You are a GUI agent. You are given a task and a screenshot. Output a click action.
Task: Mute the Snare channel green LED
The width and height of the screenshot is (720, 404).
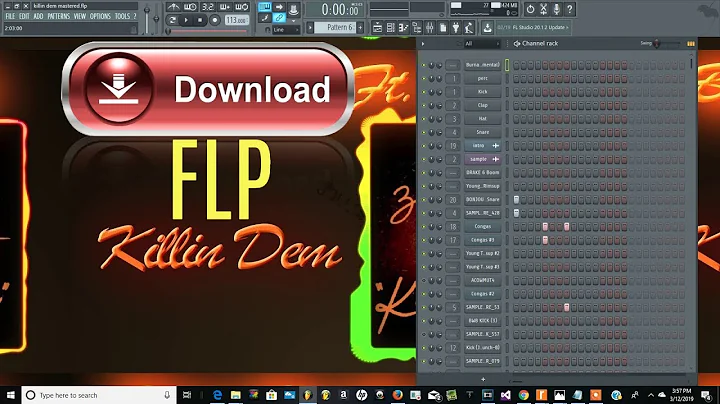[423, 132]
